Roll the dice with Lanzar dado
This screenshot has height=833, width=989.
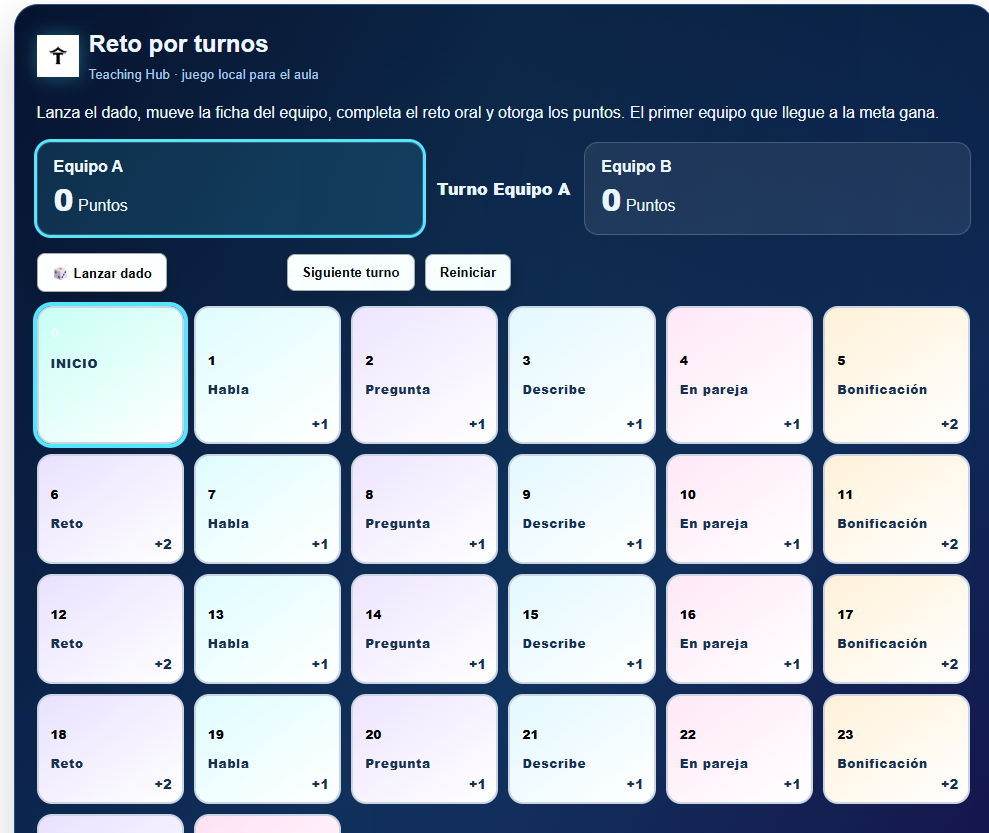coord(102,273)
